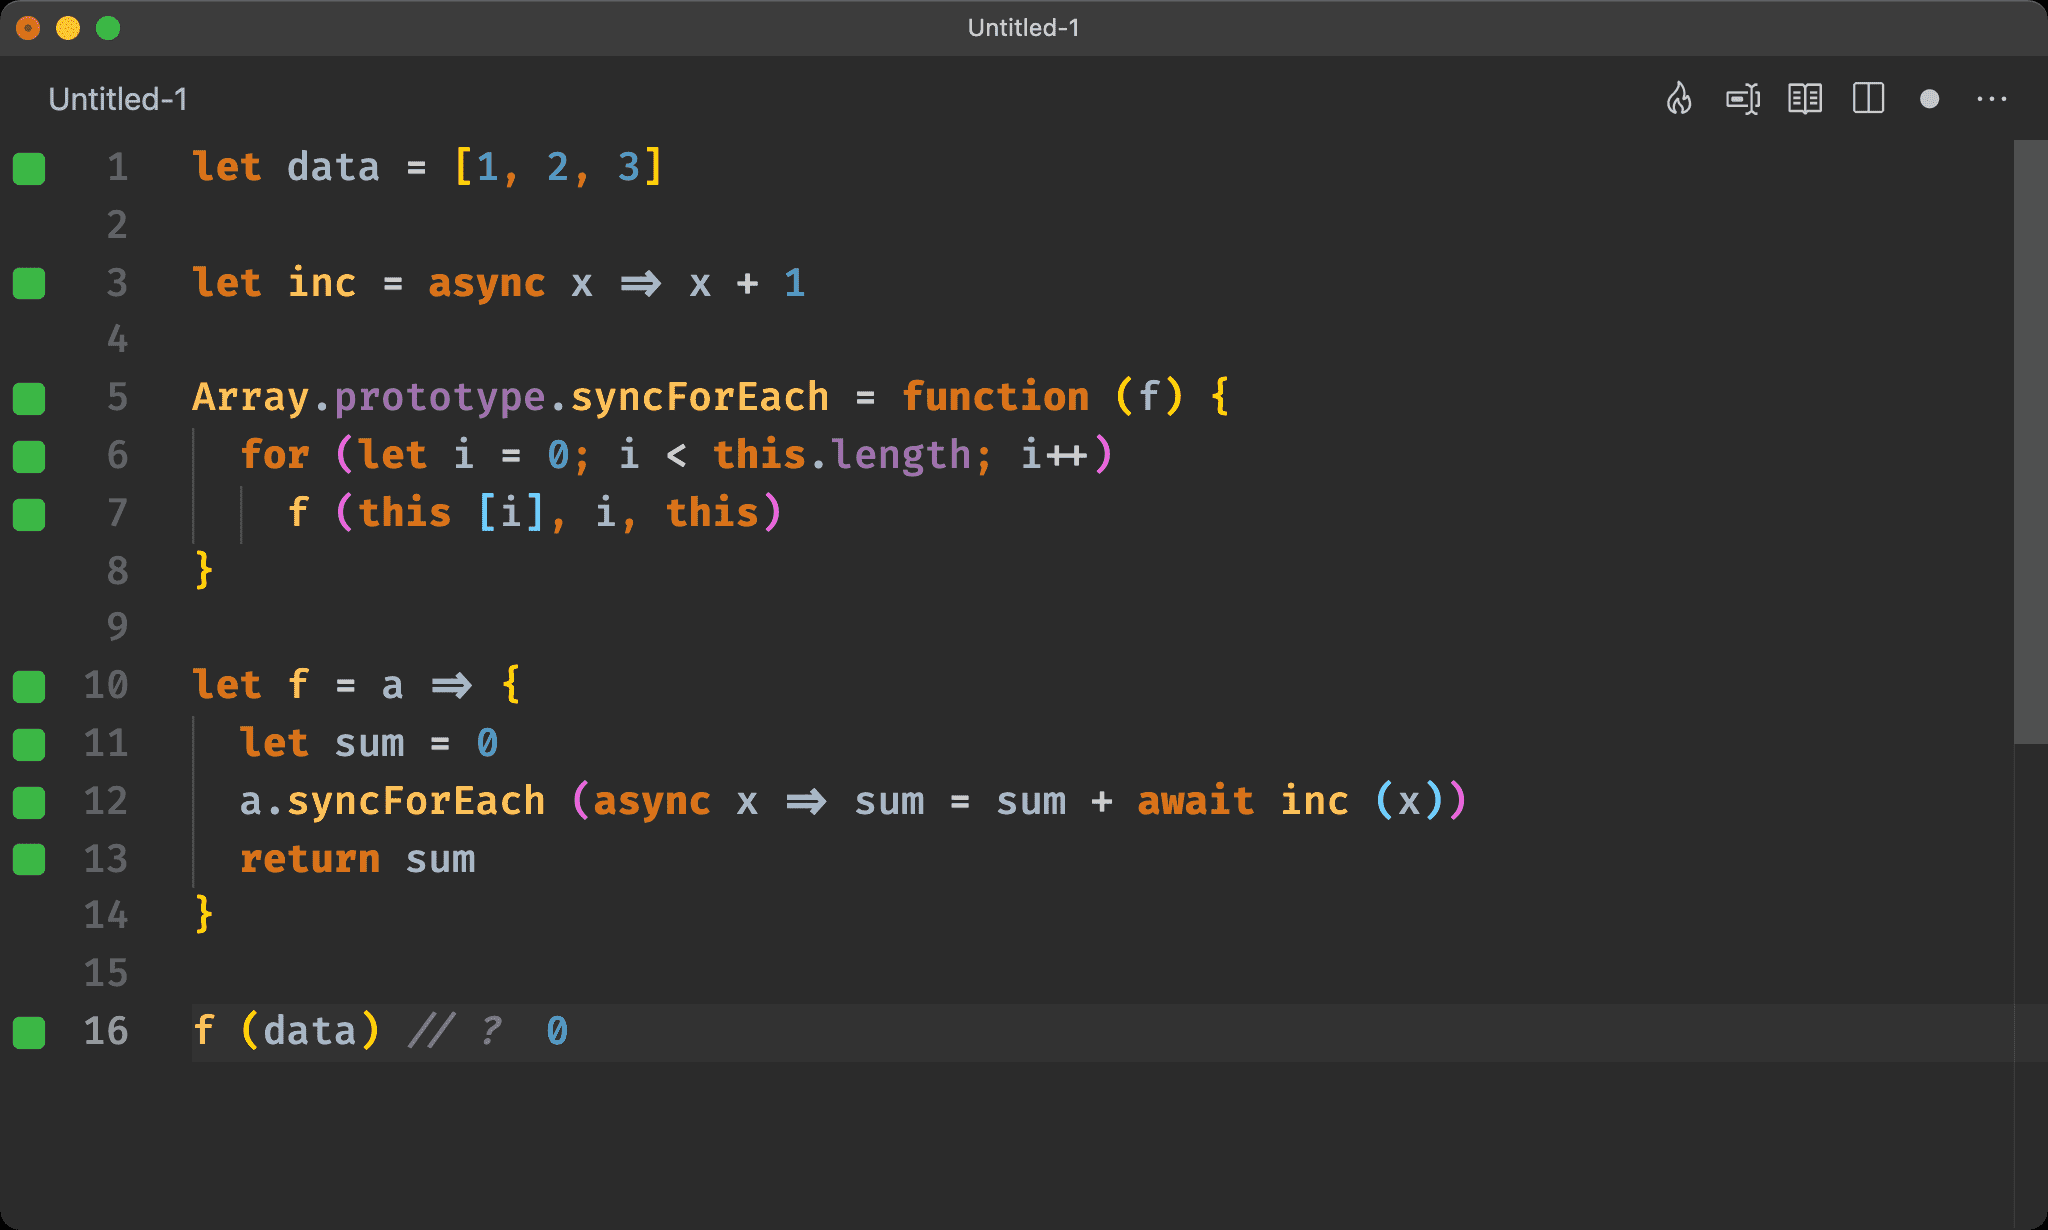Select the Untitled-1 editor tab
Screen dimensions: 2048x1230
click(x=117, y=99)
